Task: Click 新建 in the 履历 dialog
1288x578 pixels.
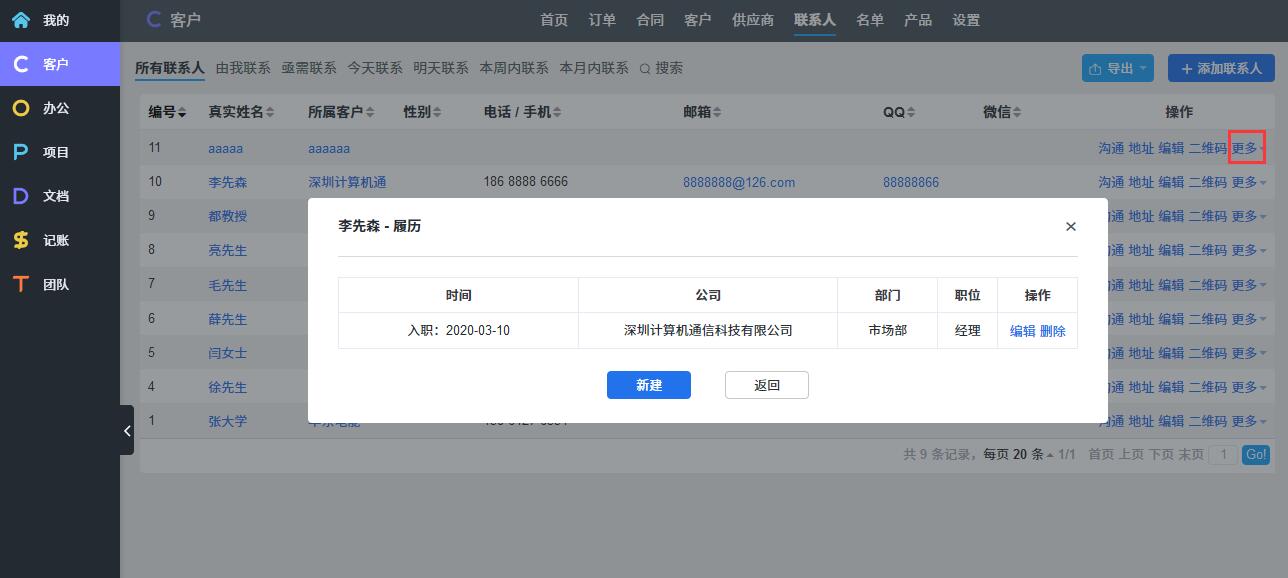Action: click(x=649, y=385)
